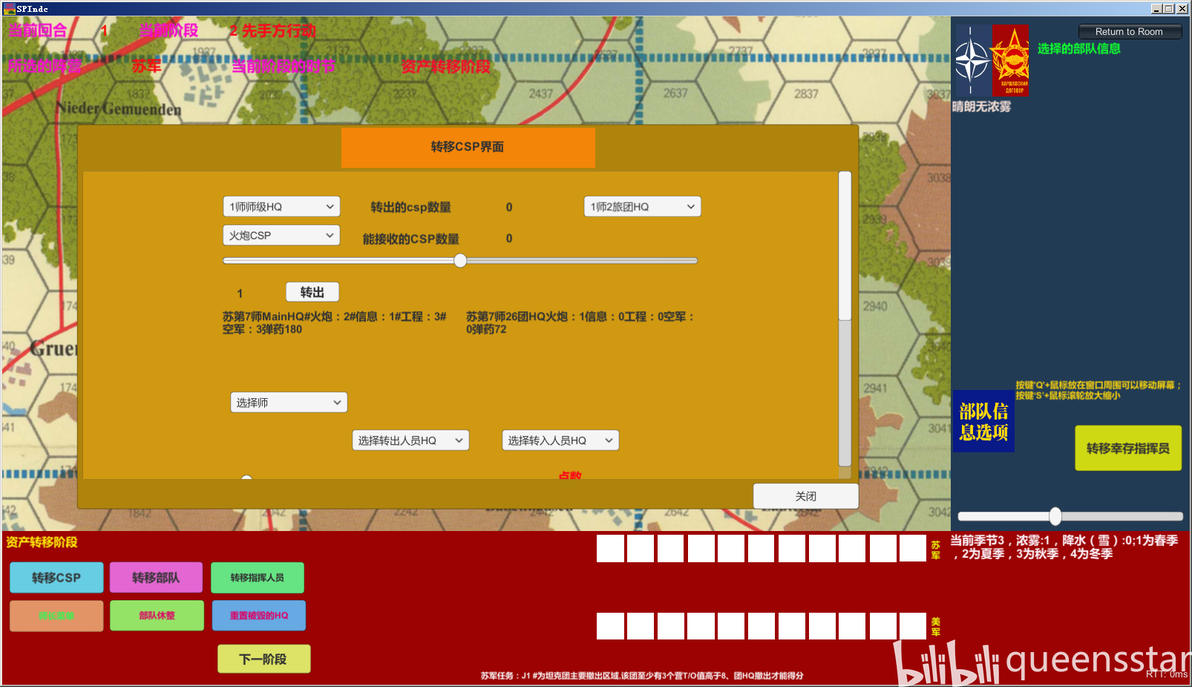The height and width of the screenshot is (687, 1192).
Task: Minimize the SPIndc window
Action: pos(1156,8)
